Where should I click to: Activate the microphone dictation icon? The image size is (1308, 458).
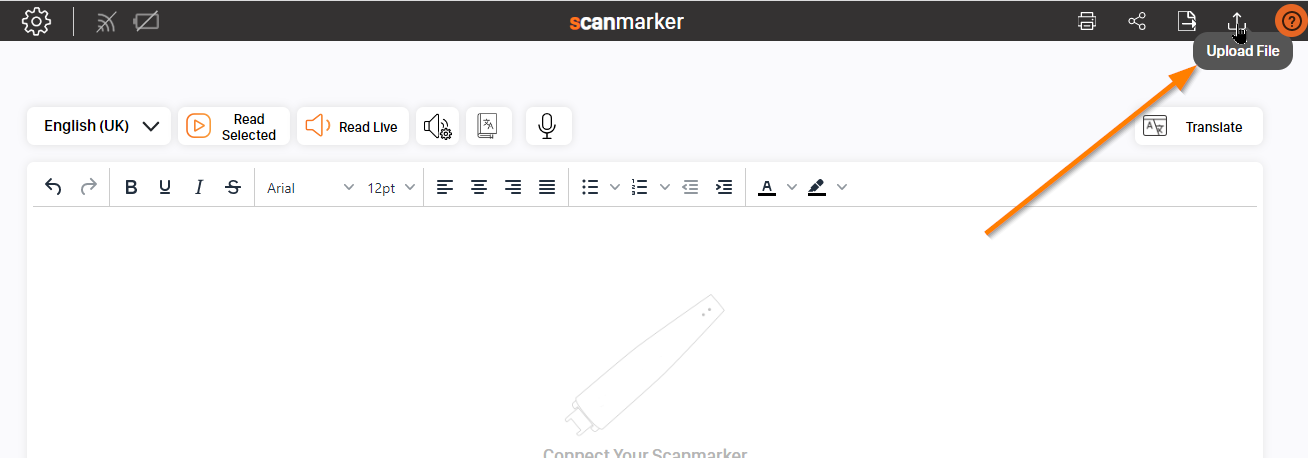547,126
